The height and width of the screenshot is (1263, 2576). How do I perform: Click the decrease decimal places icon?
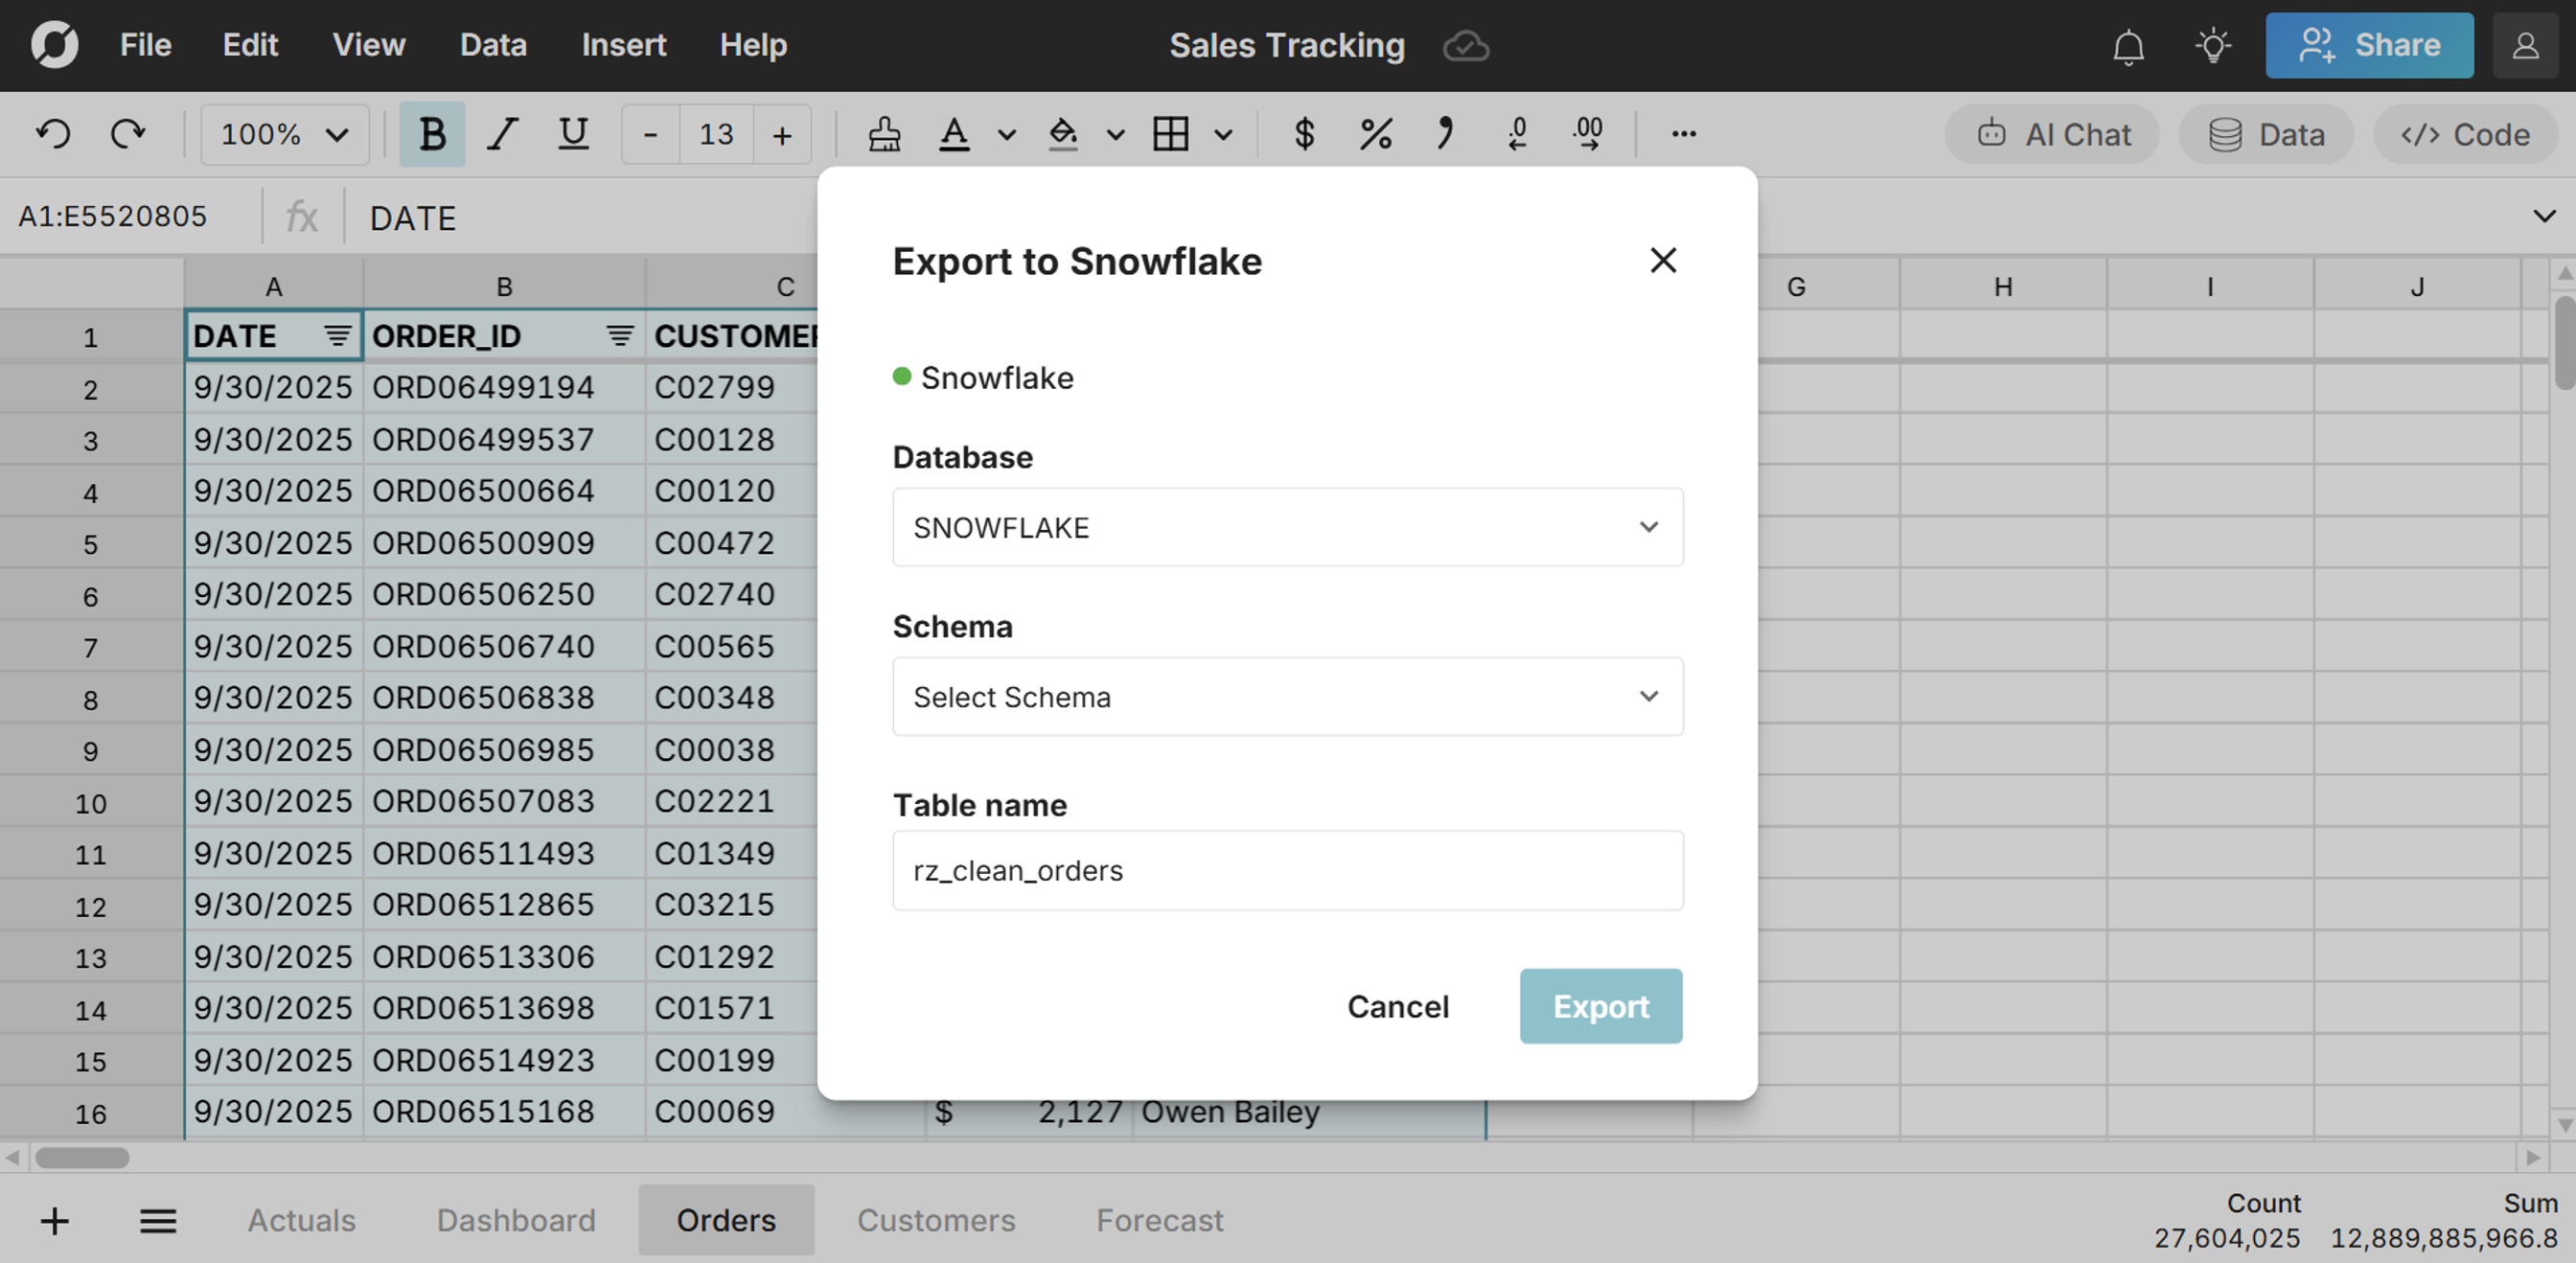[x=1517, y=134]
